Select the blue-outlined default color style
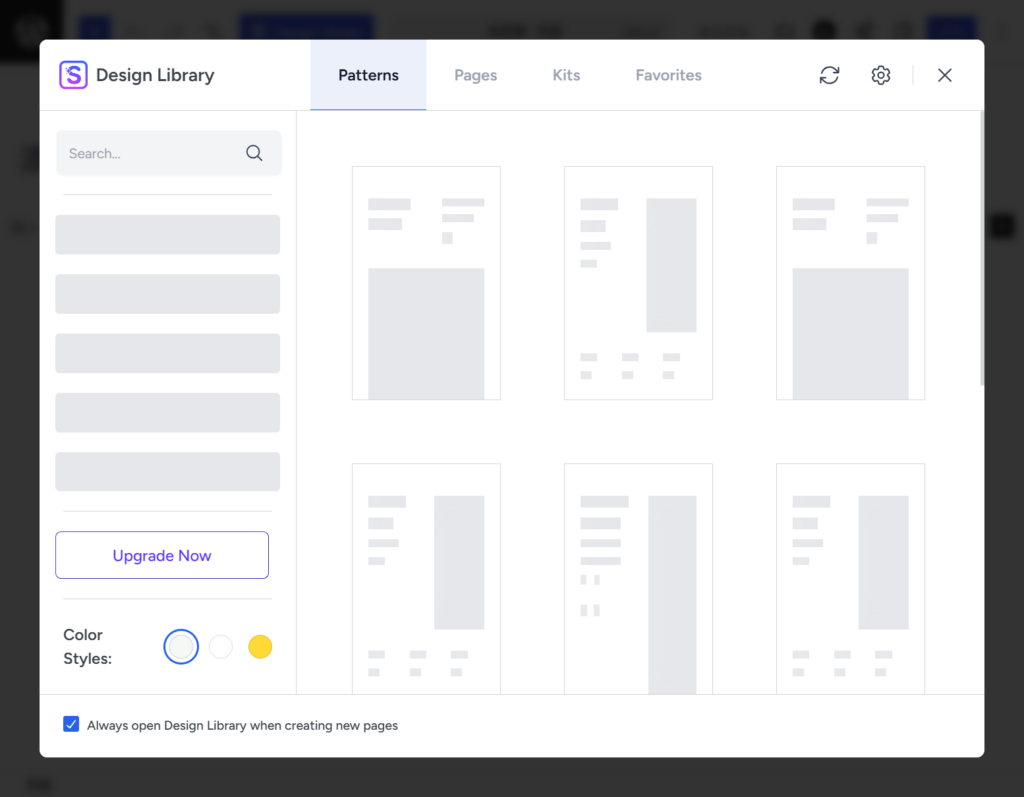Viewport: 1024px width, 797px height. pyautogui.click(x=181, y=647)
